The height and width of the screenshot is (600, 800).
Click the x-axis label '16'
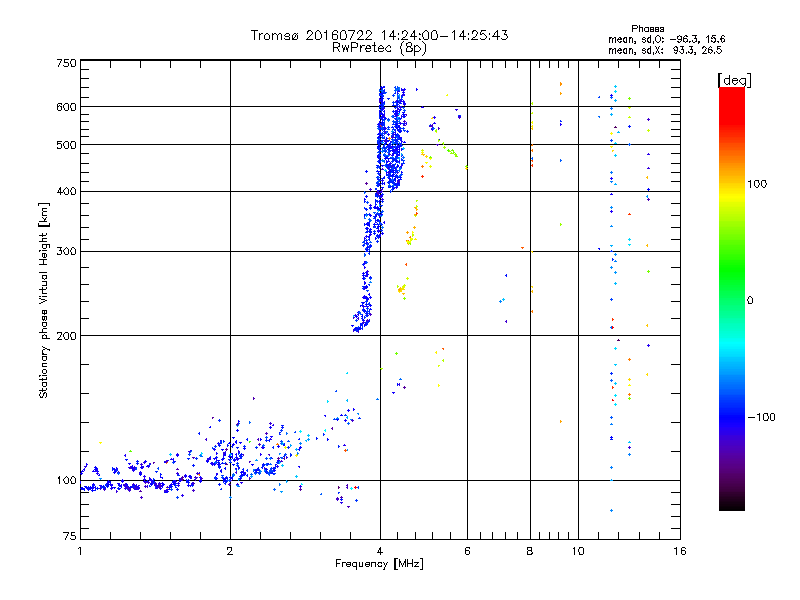coord(680,551)
